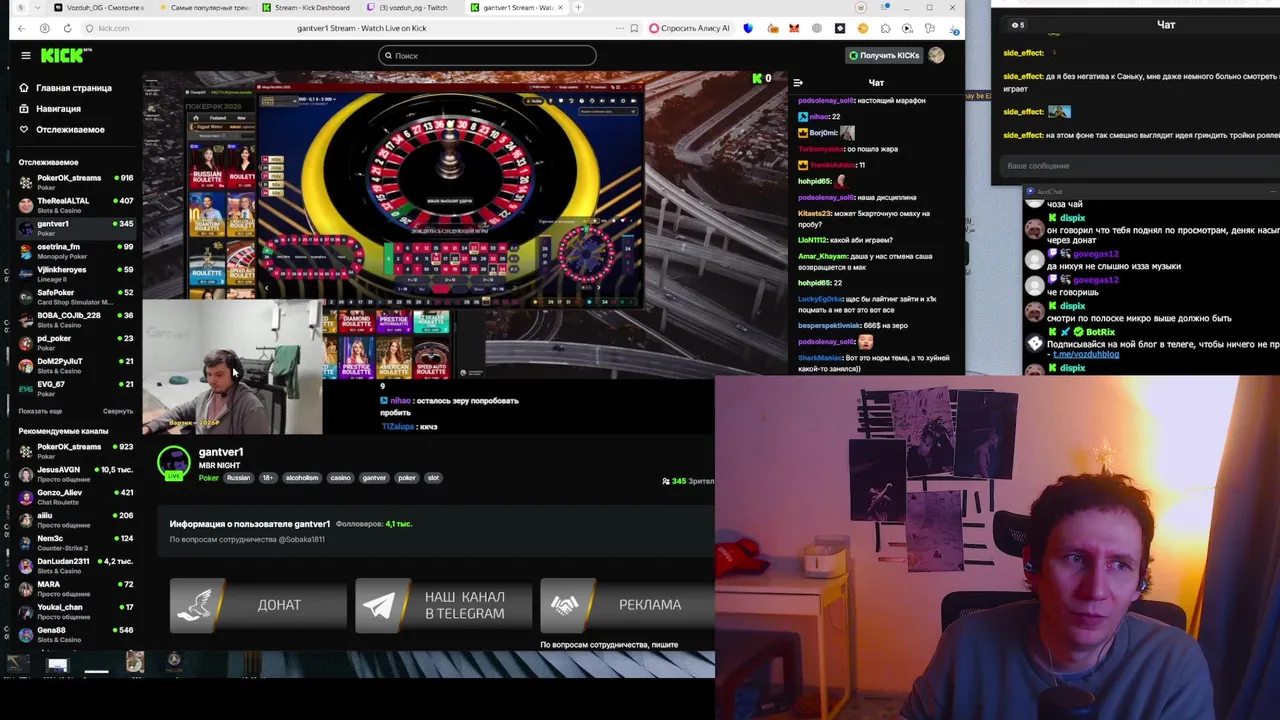Viewport: 1280px width, 720px height.
Task: Open a new browser tab with plus
Action: pyautogui.click(x=578, y=7)
